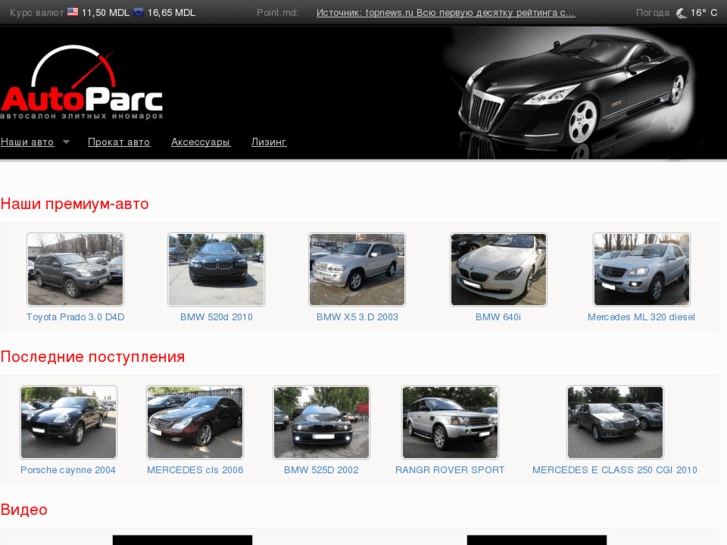This screenshot has width=727, height=545.
Task: Click the Видео section heading
Action: coord(24,510)
